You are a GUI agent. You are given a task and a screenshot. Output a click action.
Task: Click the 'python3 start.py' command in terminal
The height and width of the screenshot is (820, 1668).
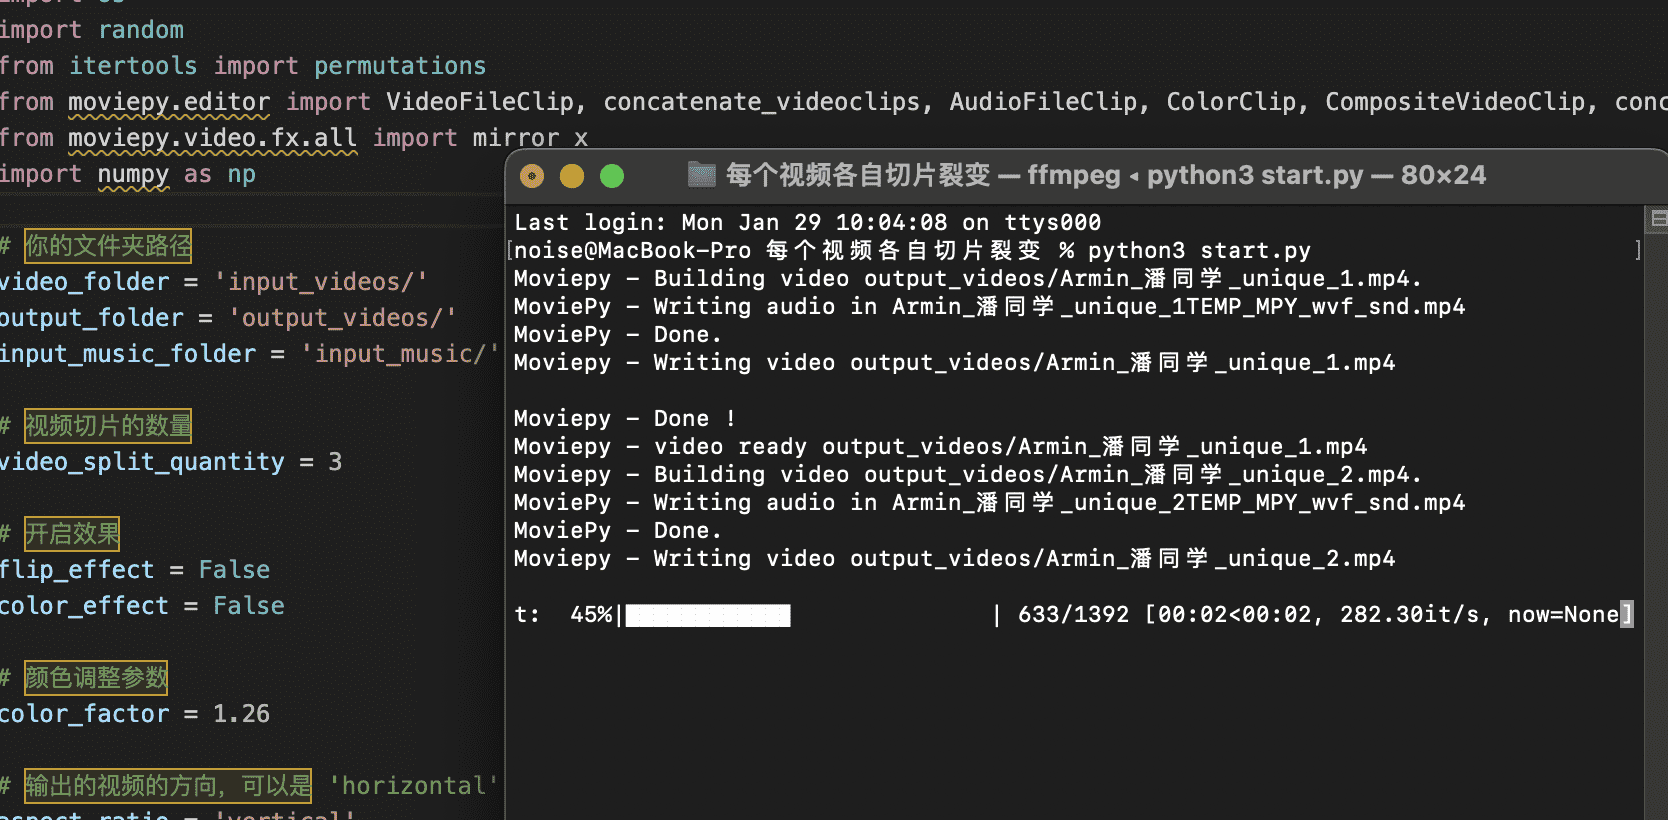(1199, 251)
